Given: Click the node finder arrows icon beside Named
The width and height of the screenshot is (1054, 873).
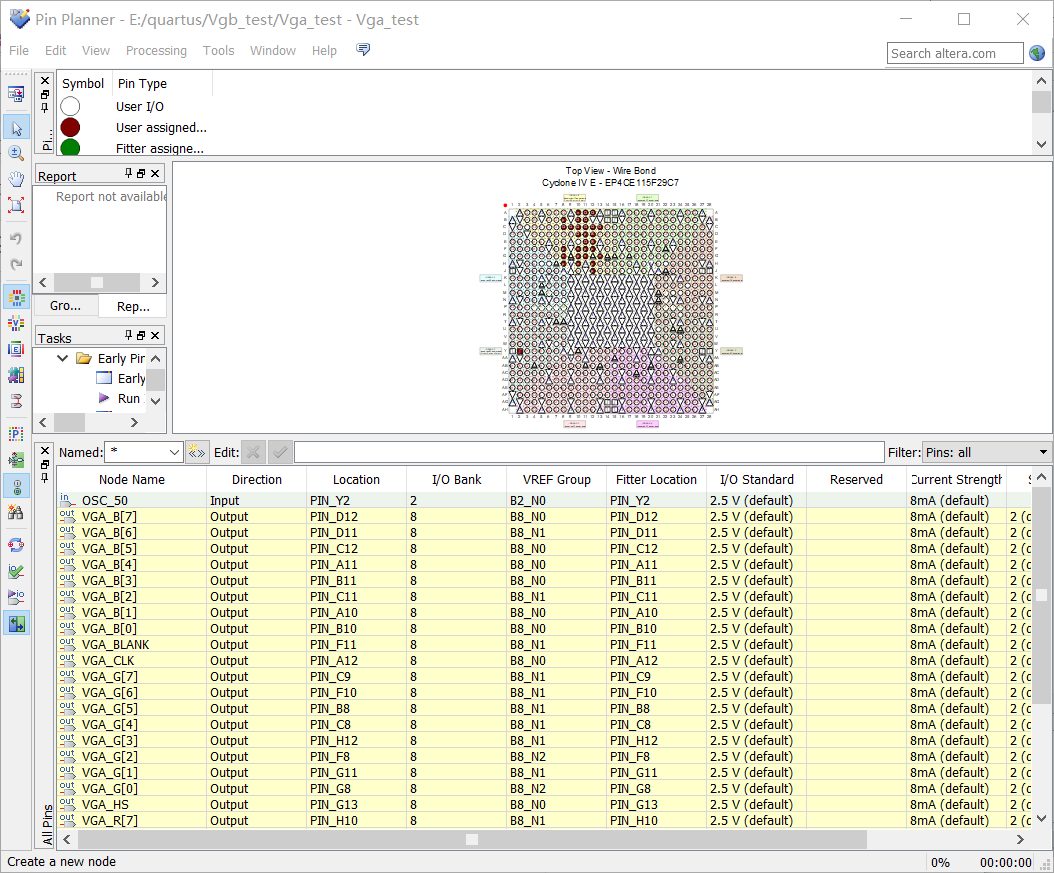Looking at the screenshot, I should pos(196,452).
